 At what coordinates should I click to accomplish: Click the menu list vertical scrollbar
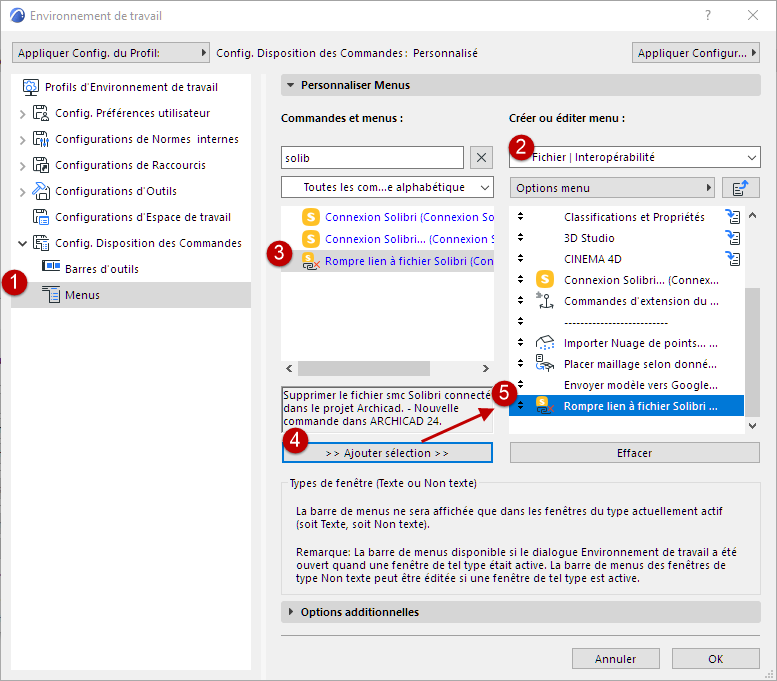pos(752,352)
